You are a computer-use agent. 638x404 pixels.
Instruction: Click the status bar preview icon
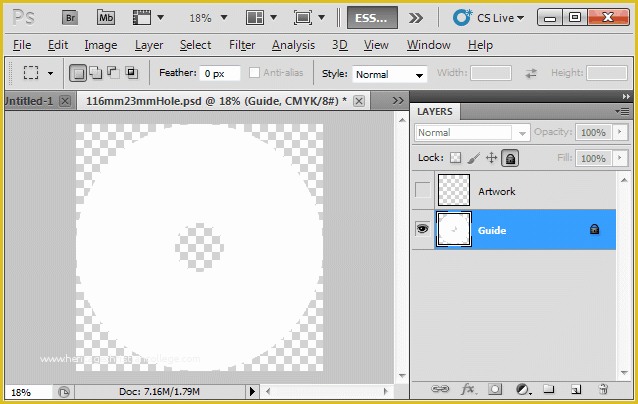coord(63,392)
